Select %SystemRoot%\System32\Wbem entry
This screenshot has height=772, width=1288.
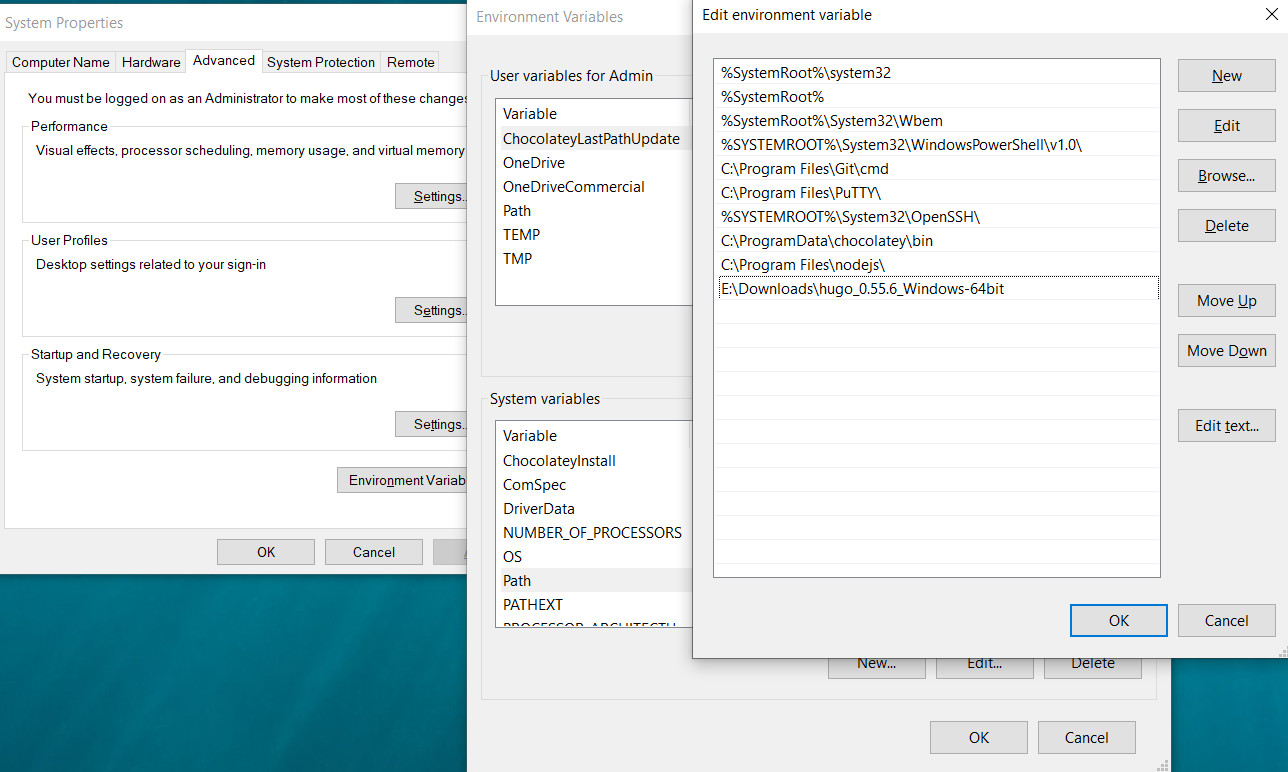[937, 121]
